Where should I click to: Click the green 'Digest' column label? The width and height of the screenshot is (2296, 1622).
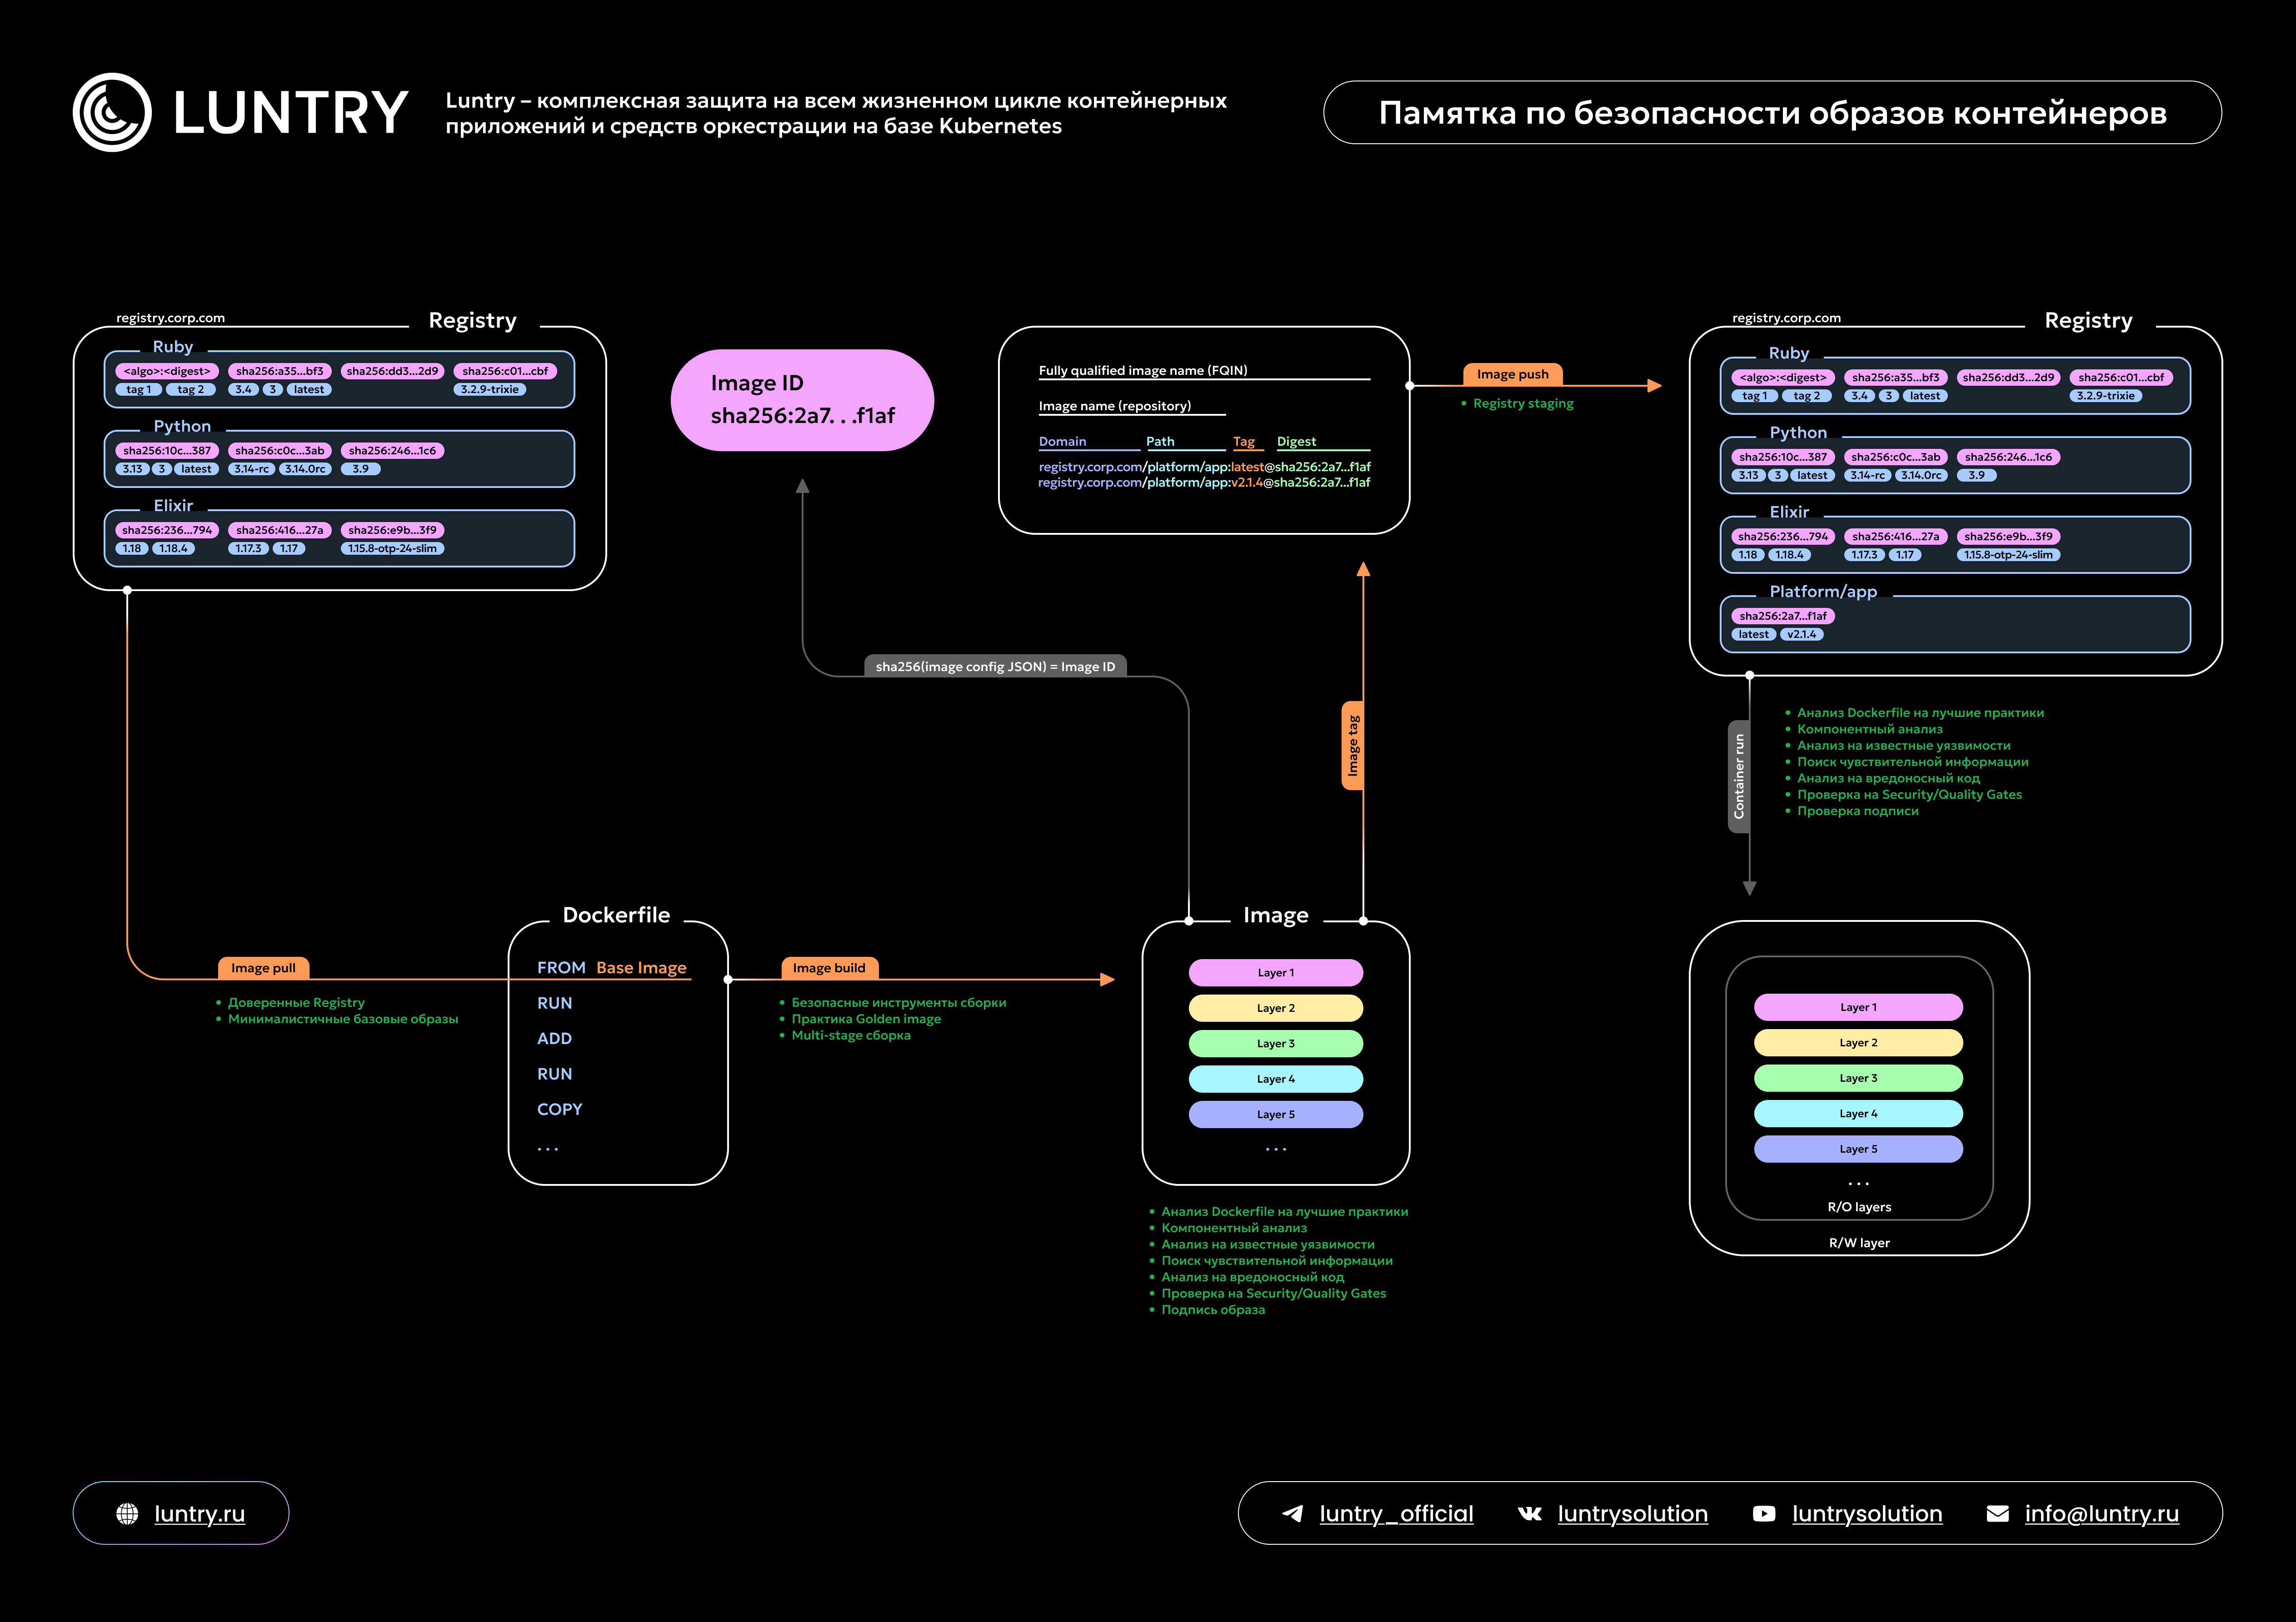tap(1296, 441)
